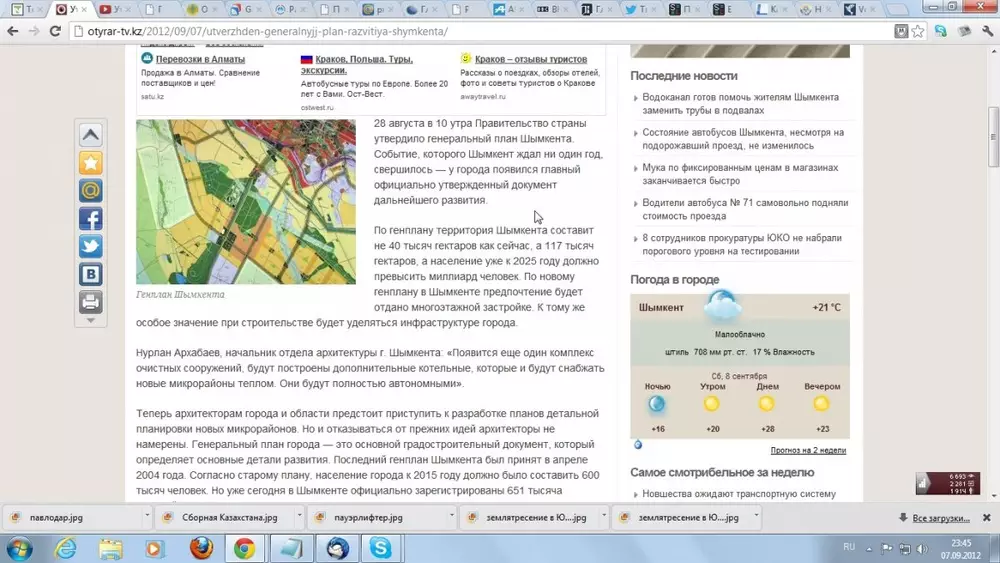Expand more share options below printer icon
This screenshot has height=563, width=1000.
90,321
